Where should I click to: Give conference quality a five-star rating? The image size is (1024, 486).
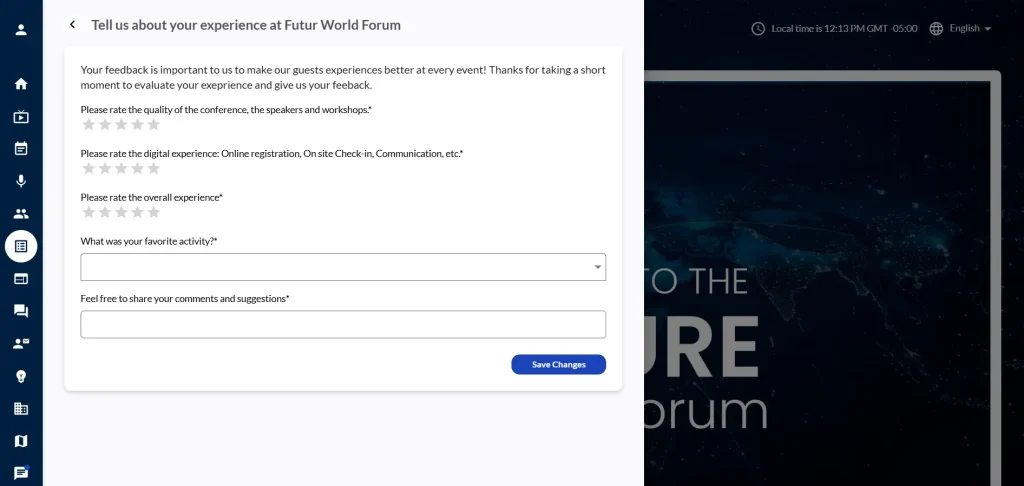[153, 125]
